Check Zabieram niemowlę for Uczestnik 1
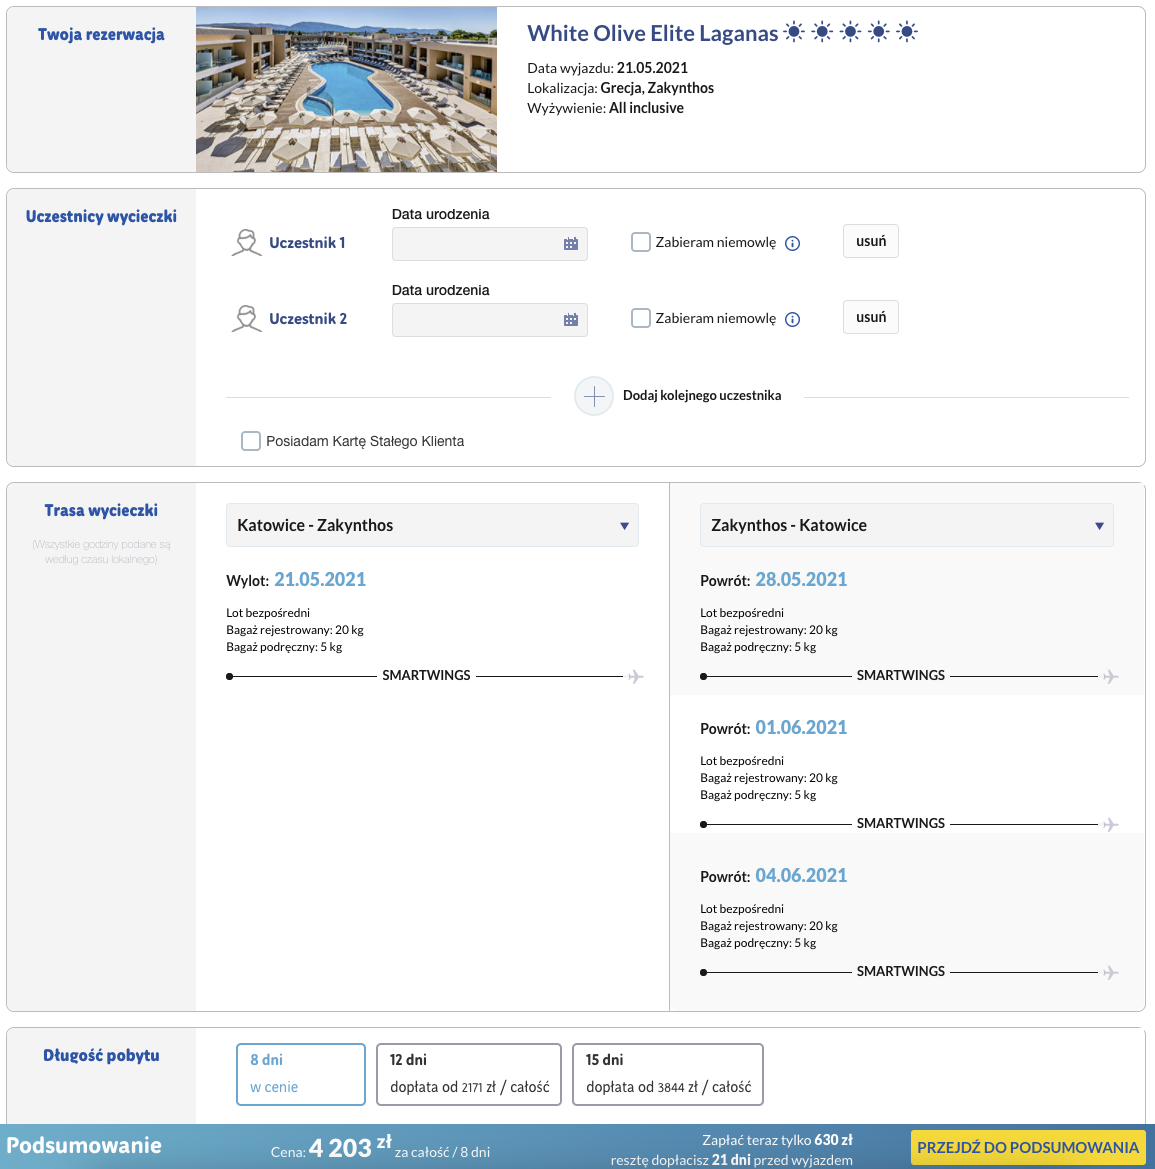The width and height of the screenshot is (1155, 1169). [641, 242]
